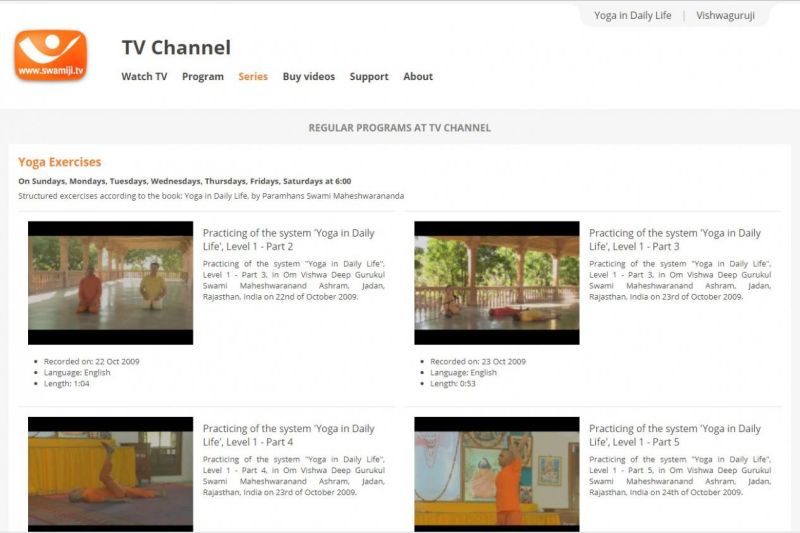Image resolution: width=800 pixels, height=533 pixels.
Task: Open the Level 1 - Part 3 video thumbnail
Action: click(497, 283)
